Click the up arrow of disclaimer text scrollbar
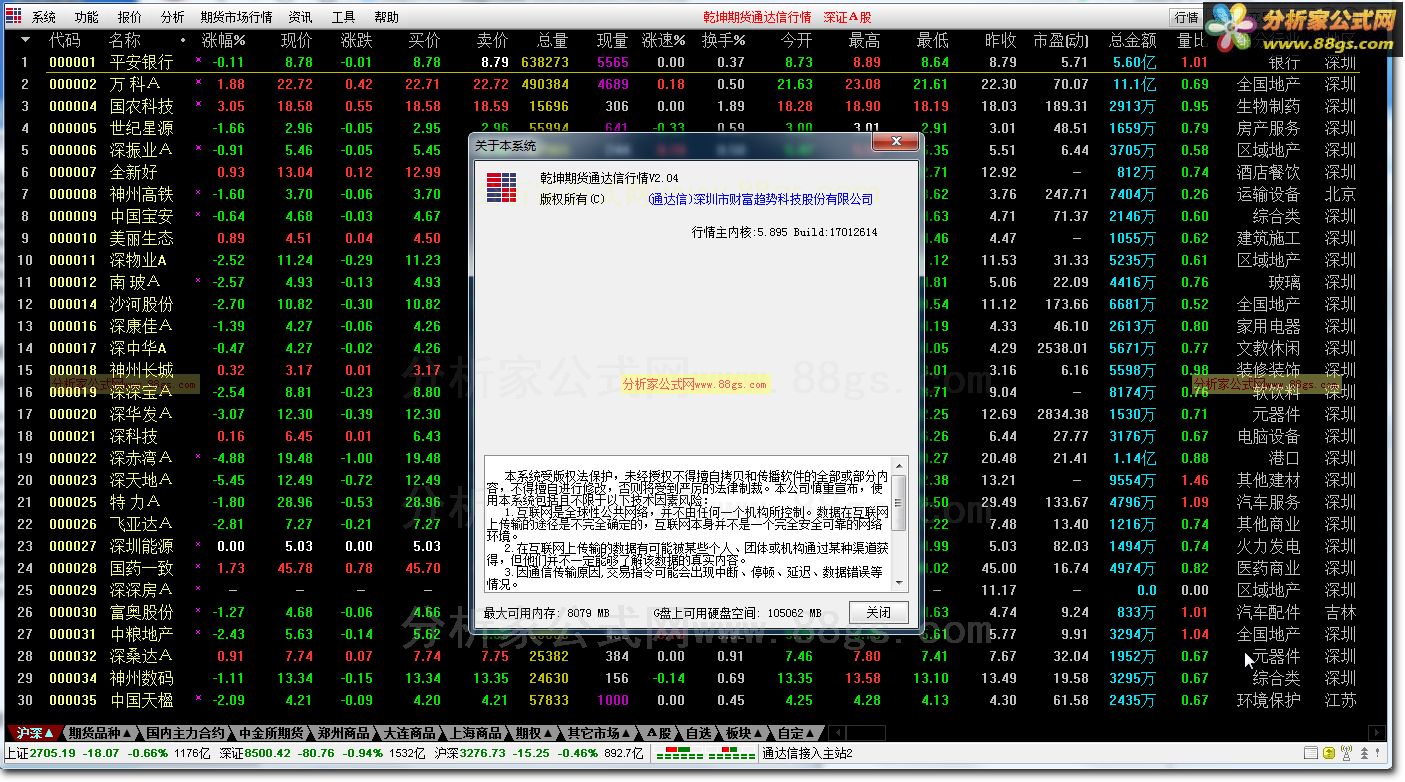Image resolution: width=1405 pixels, height=782 pixels. tap(898, 466)
